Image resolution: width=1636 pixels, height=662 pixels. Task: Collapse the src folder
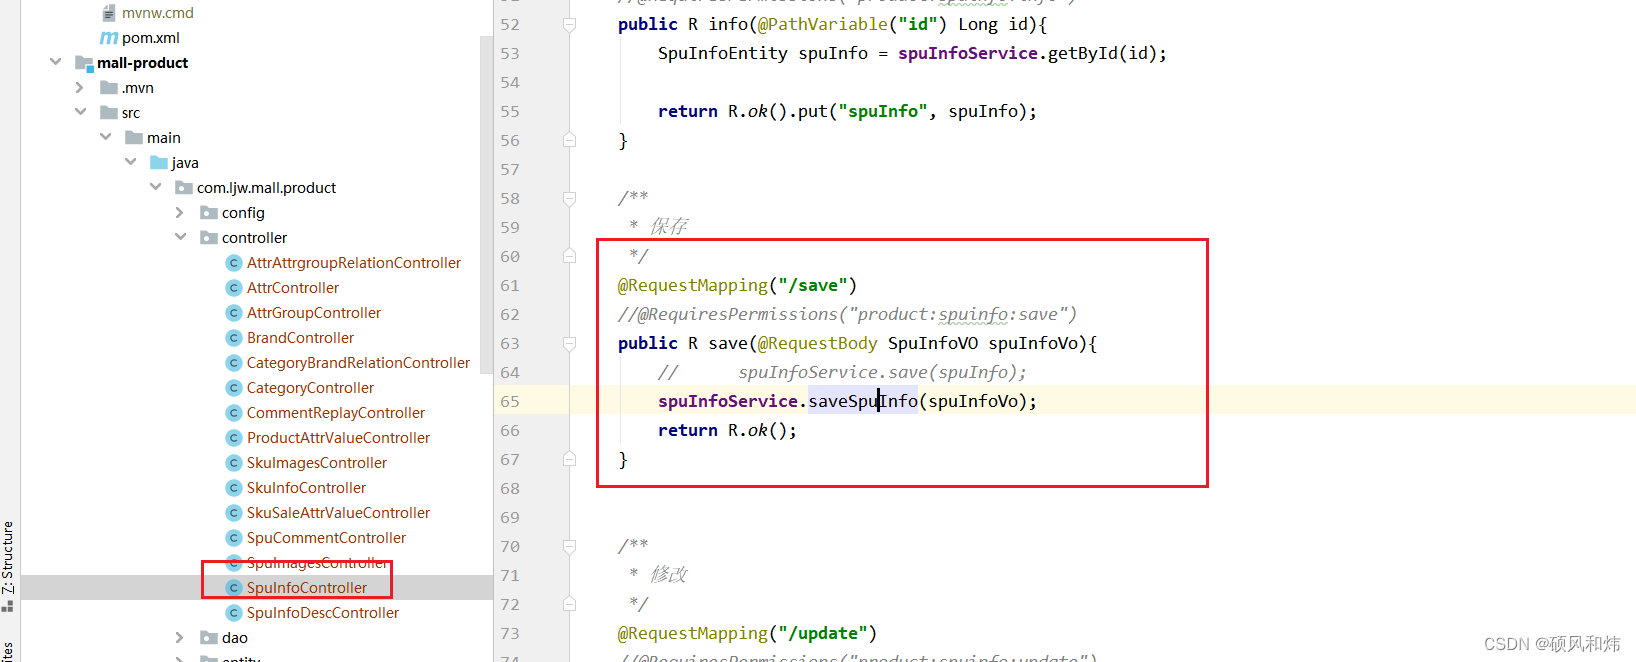pos(80,112)
